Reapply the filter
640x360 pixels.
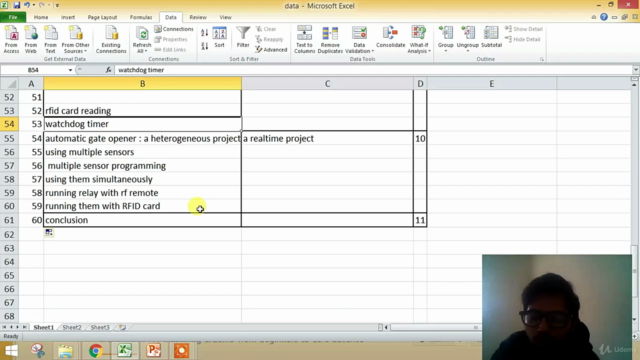pos(269,39)
